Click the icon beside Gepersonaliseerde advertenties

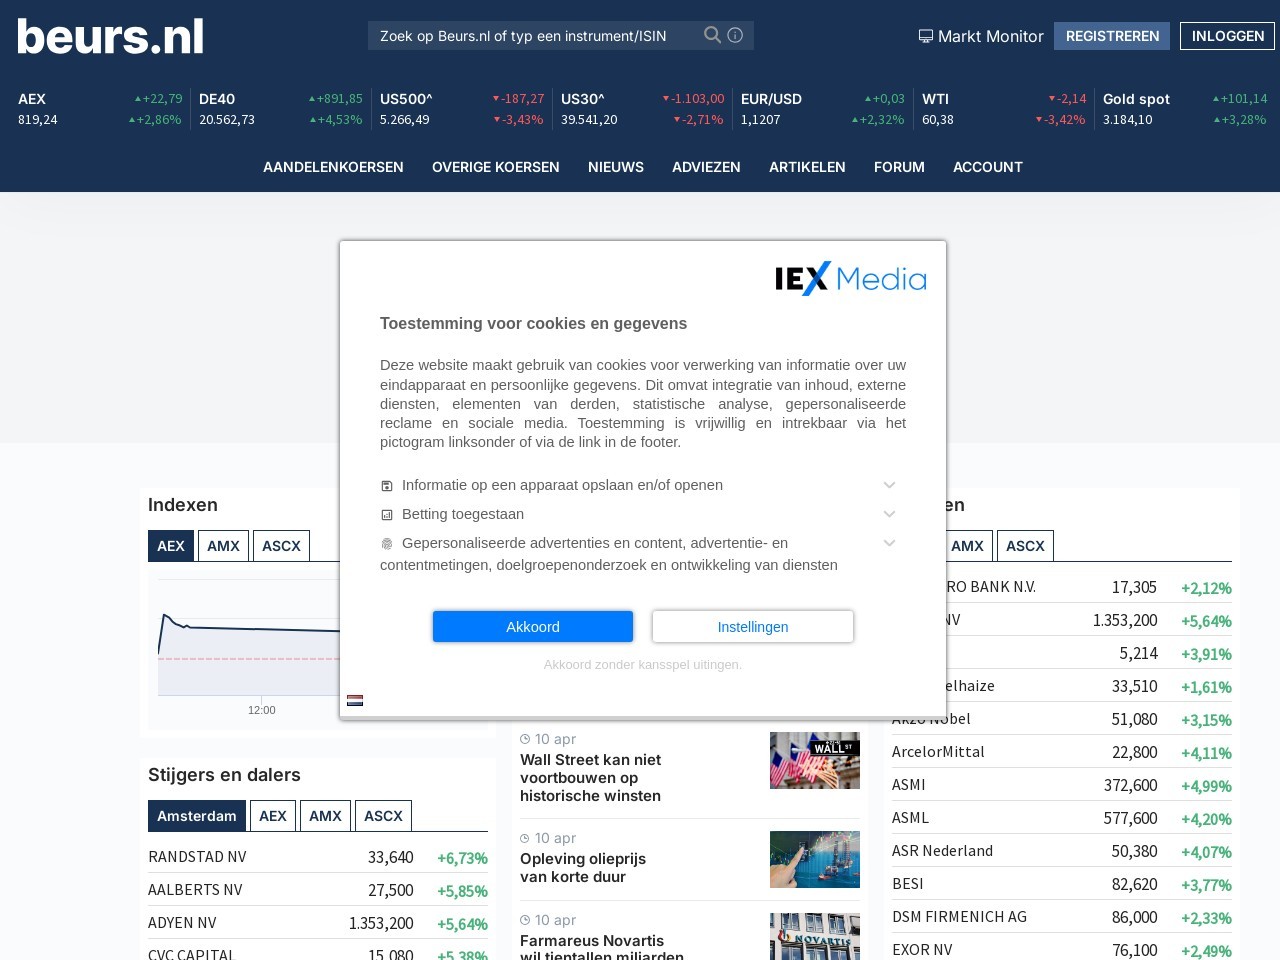point(387,544)
